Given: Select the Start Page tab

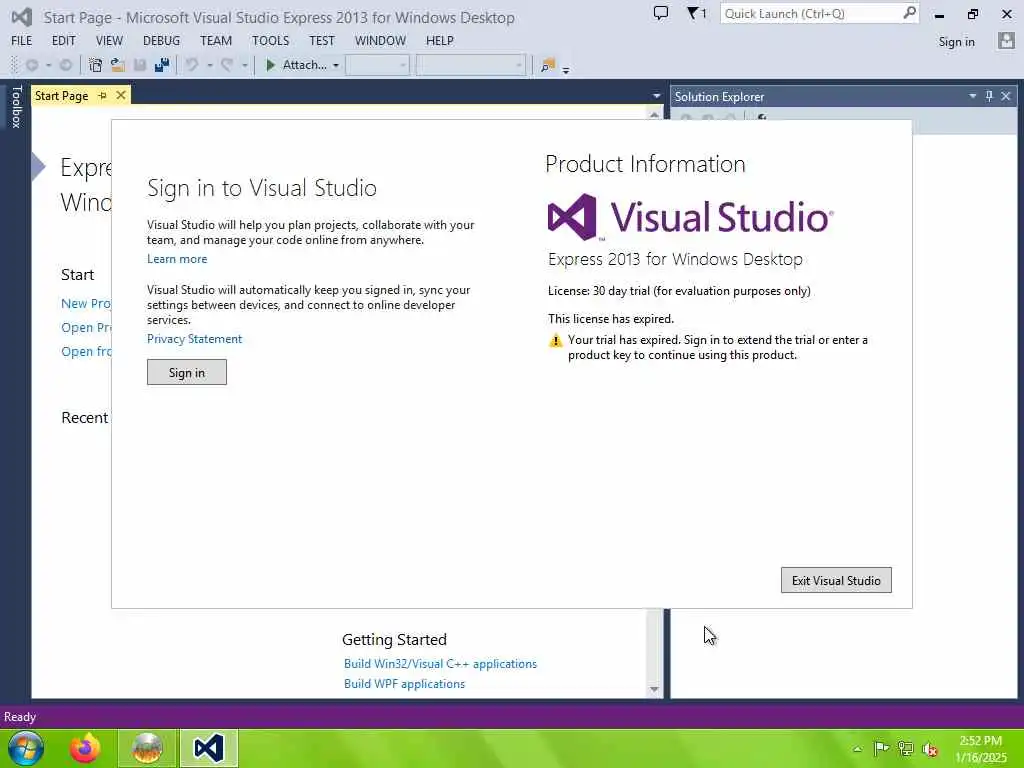Looking at the screenshot, I should 61,96.
